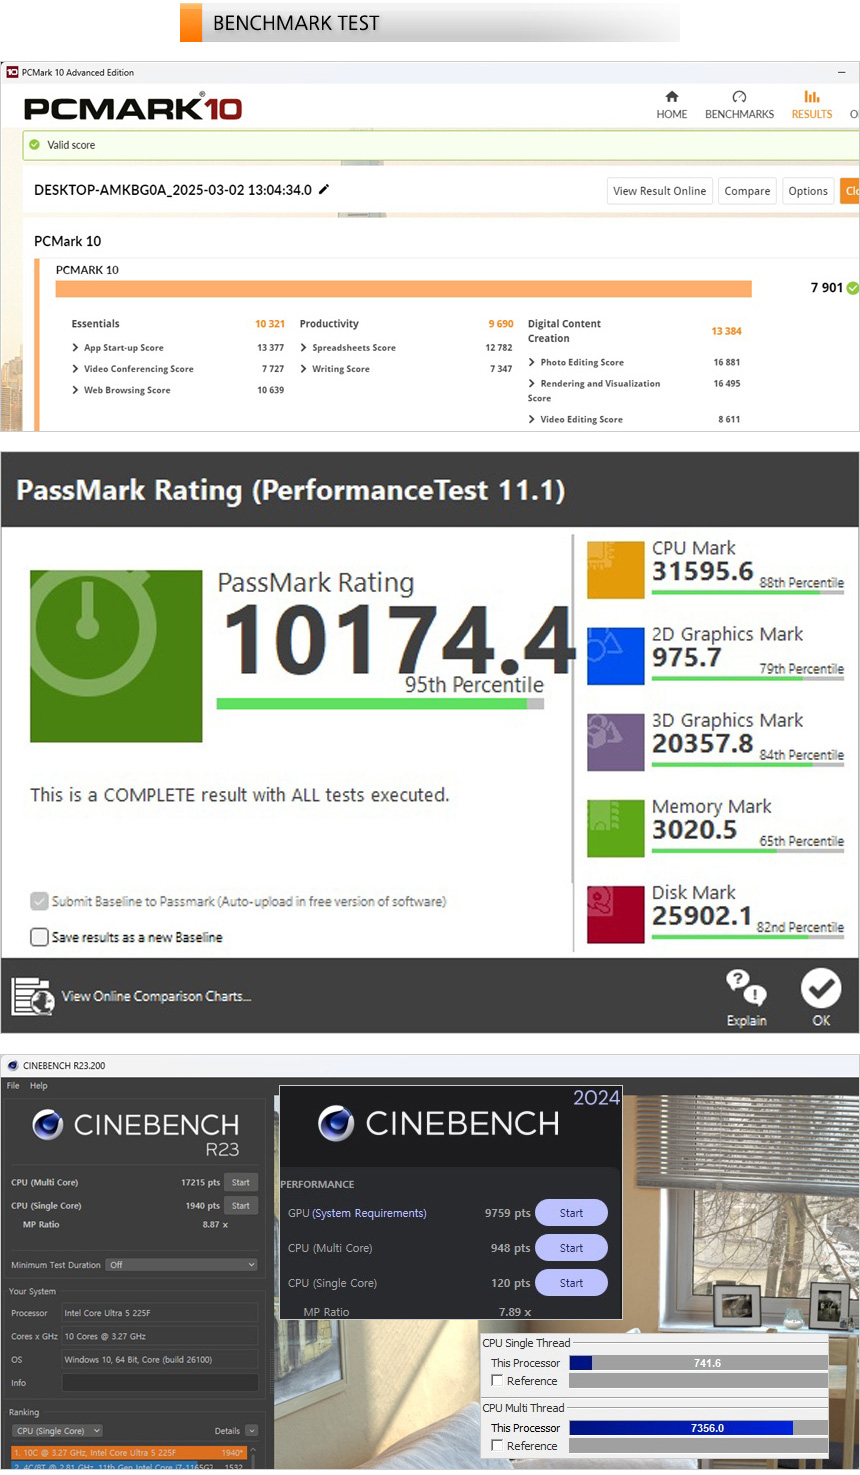Click the Info text field in Cinebench R23
This screenshot has height=1475, width=860.
160,1383
